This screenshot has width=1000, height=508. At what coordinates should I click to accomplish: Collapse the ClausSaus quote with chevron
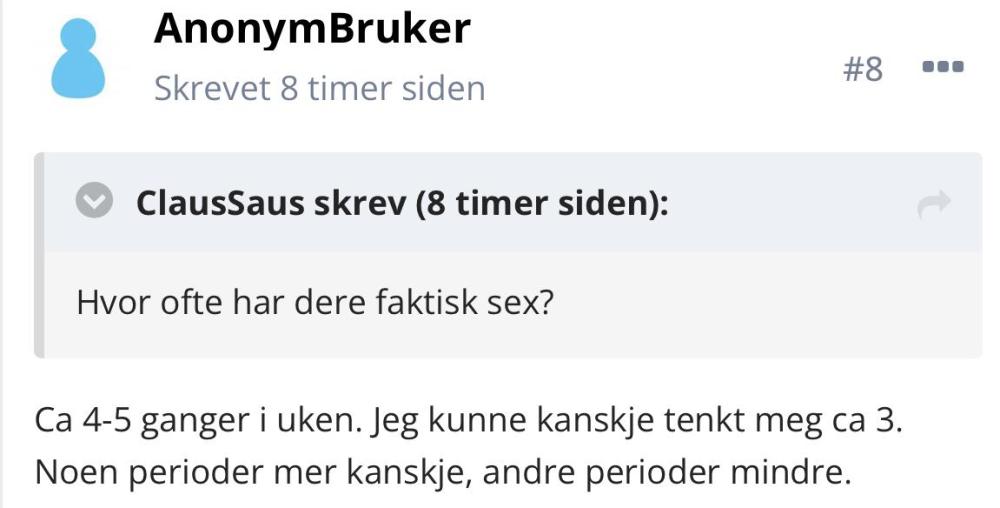coord(94,201)
